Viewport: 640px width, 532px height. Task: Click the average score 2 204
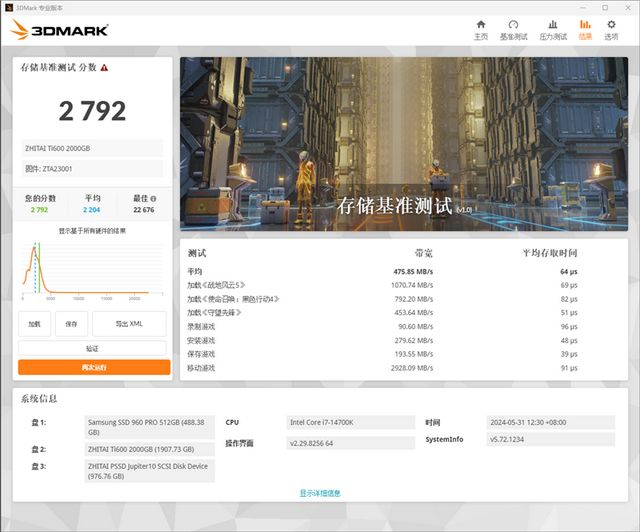pos(91,210)
